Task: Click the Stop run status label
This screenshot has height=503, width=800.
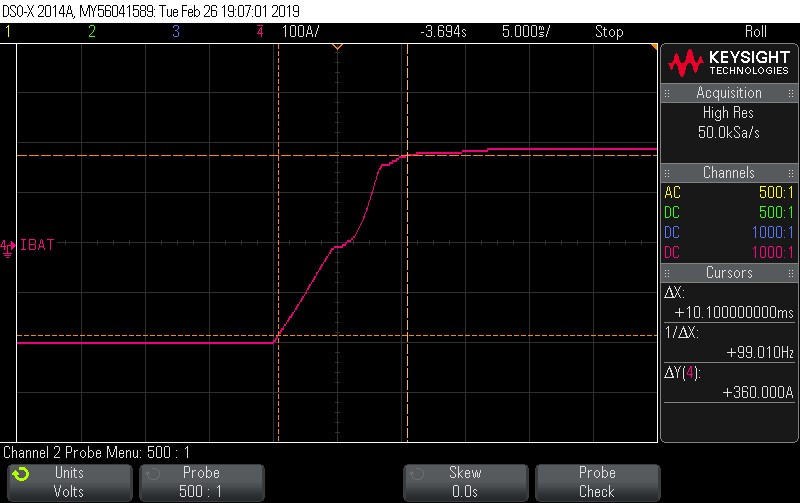Action: pos(609,32)
